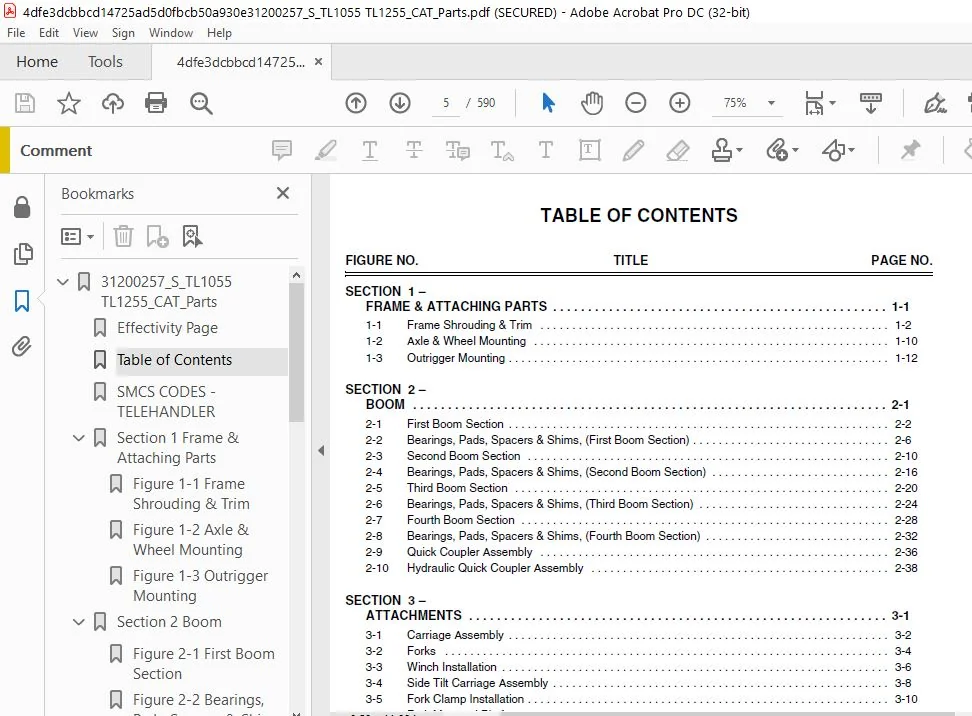Click the bookmarks panel scroll up arrow
Screen dimensions: 972x716
296,275
